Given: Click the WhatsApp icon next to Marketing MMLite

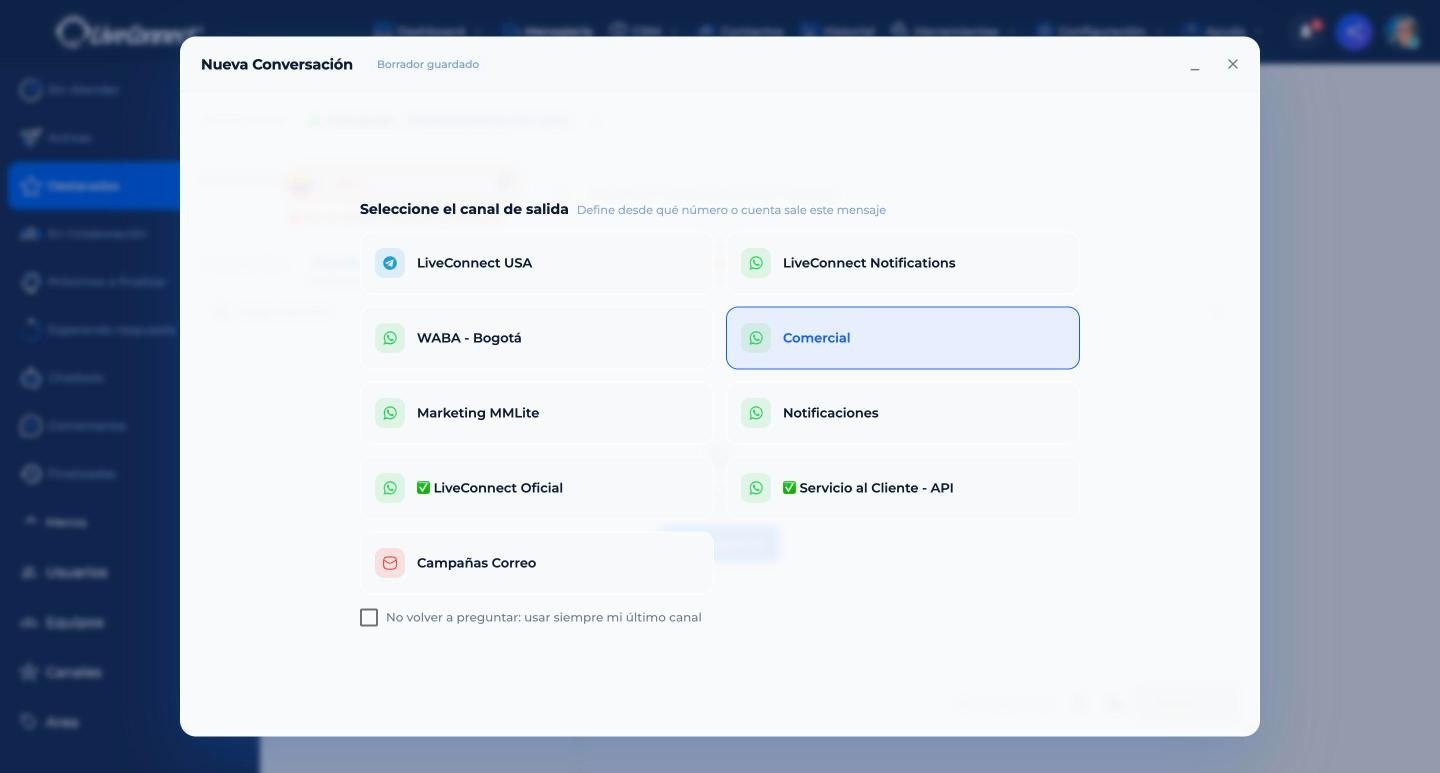Looking at the screenshot, I should (390, 413).
